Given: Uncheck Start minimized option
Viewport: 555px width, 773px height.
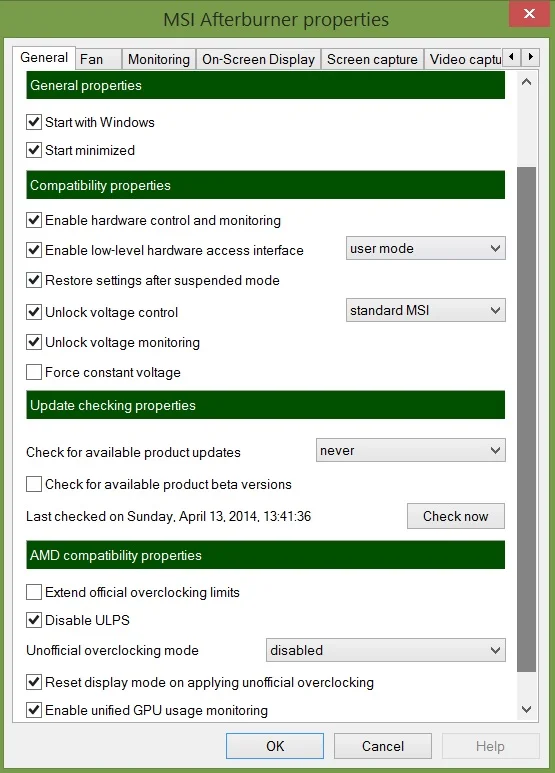Looking at the screenshot, I should 34,150.
